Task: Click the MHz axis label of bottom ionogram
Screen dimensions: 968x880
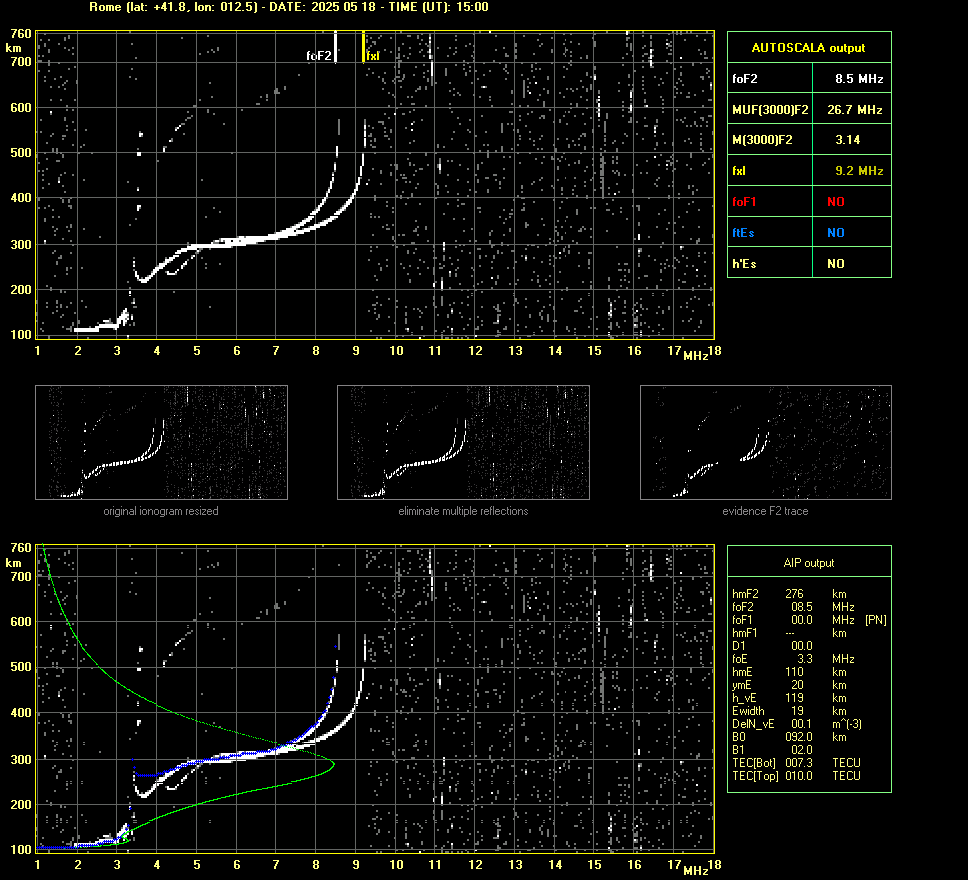Action: pos(695,870)
